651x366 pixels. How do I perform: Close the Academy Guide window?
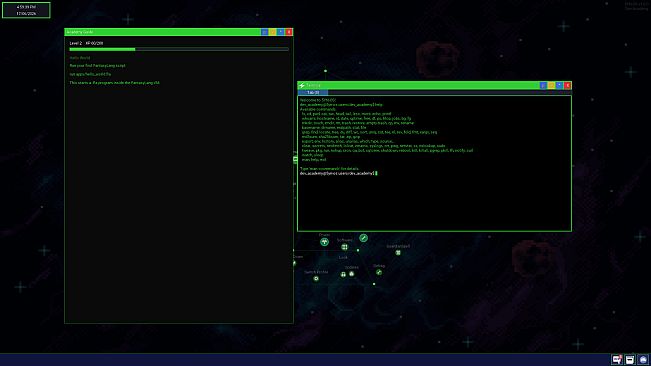(289, 32)
